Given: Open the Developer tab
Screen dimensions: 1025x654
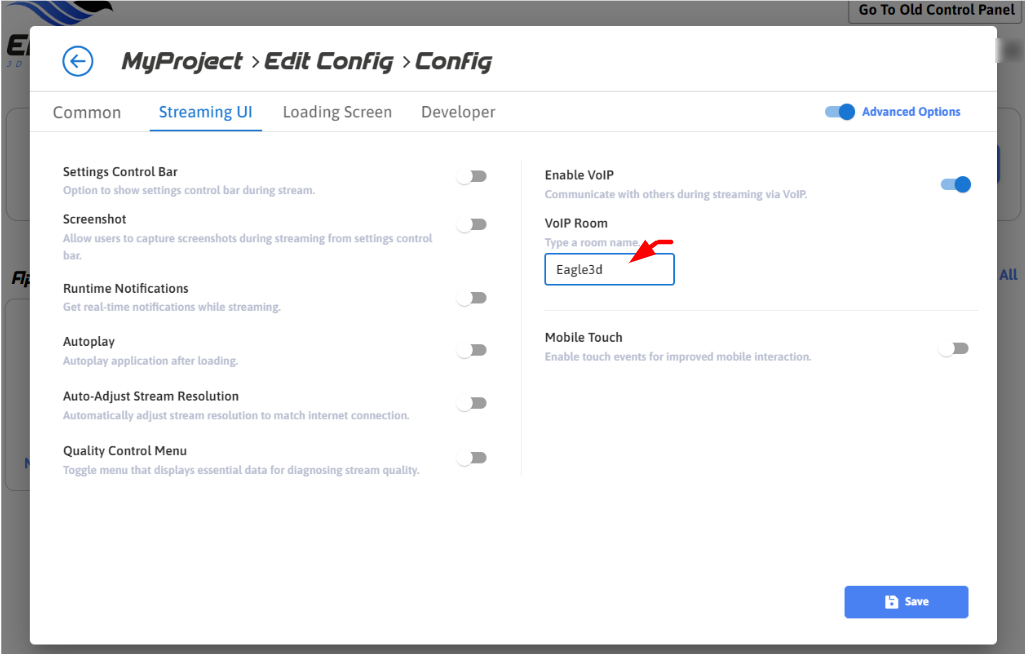Looking at the screenshot, I should pyautogui.click(x=458, y=112).
